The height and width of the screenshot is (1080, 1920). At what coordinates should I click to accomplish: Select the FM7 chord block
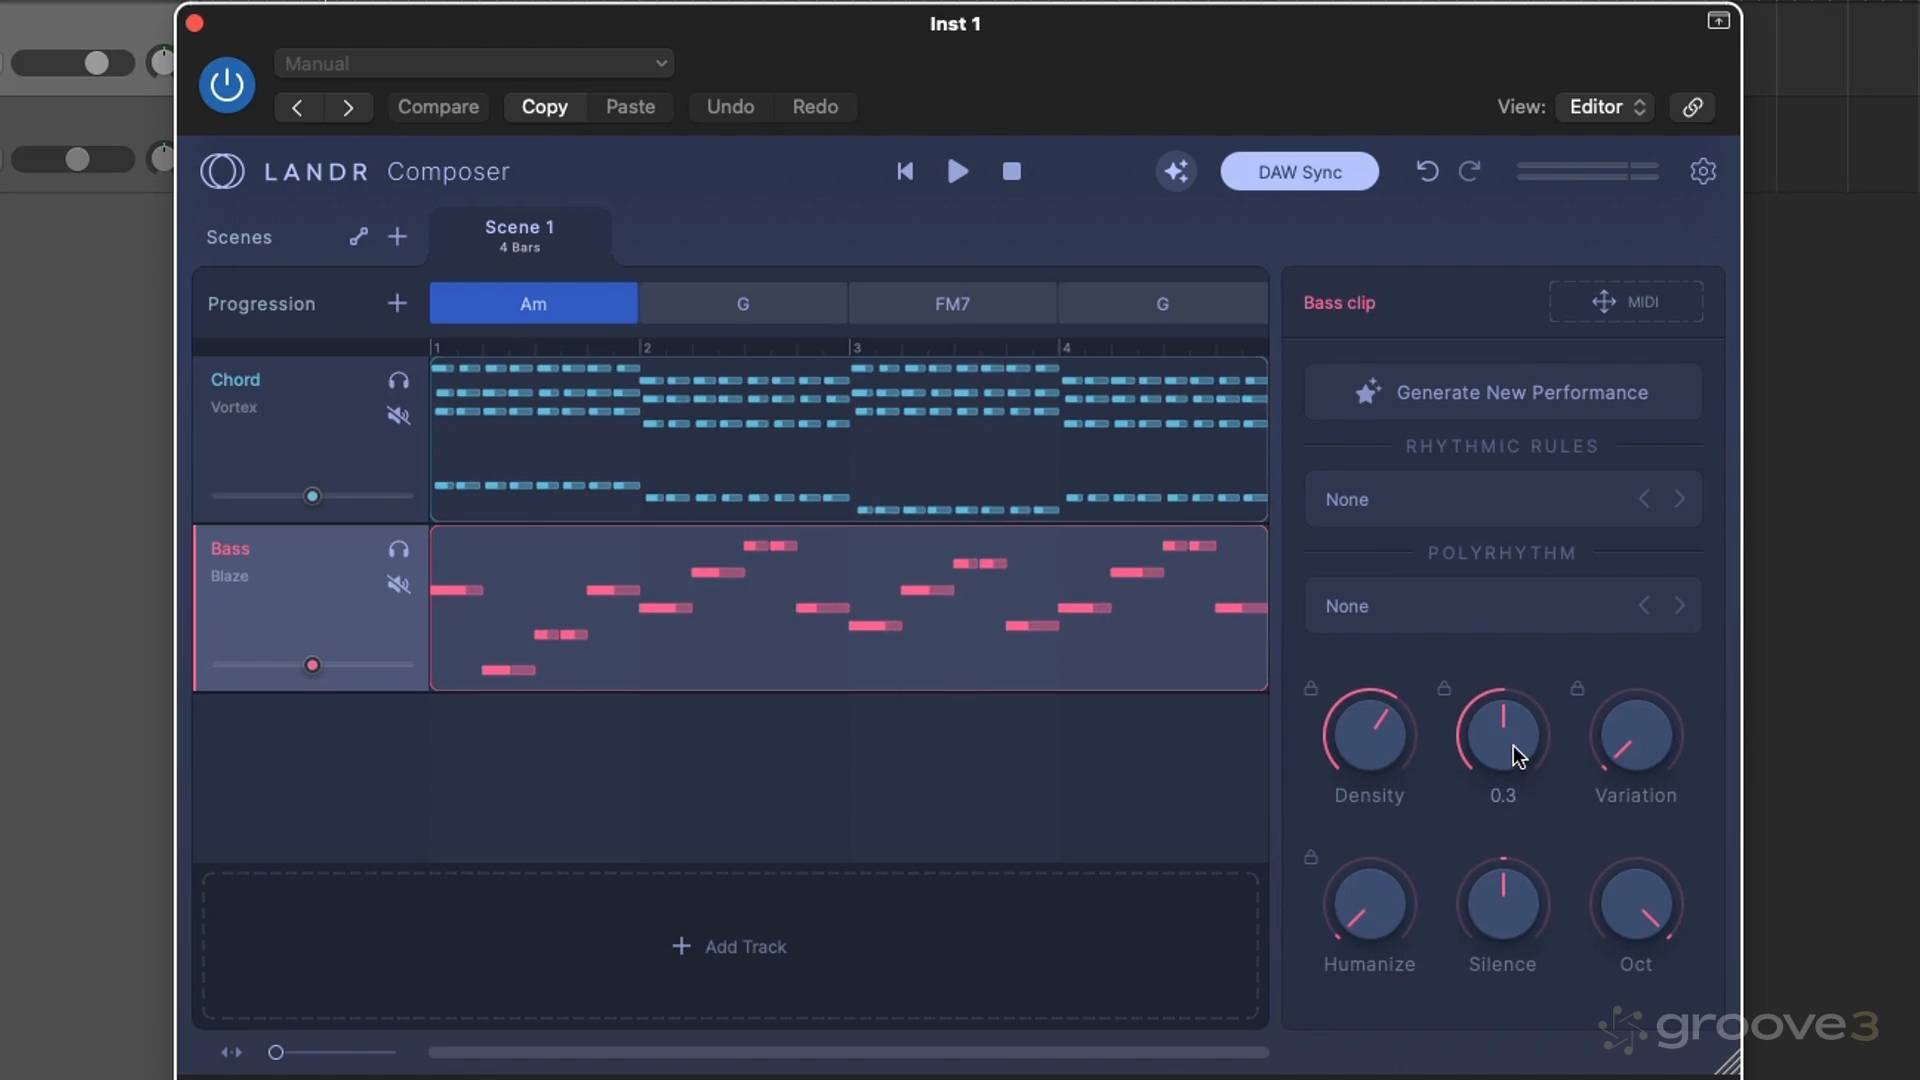click(952, 303)
